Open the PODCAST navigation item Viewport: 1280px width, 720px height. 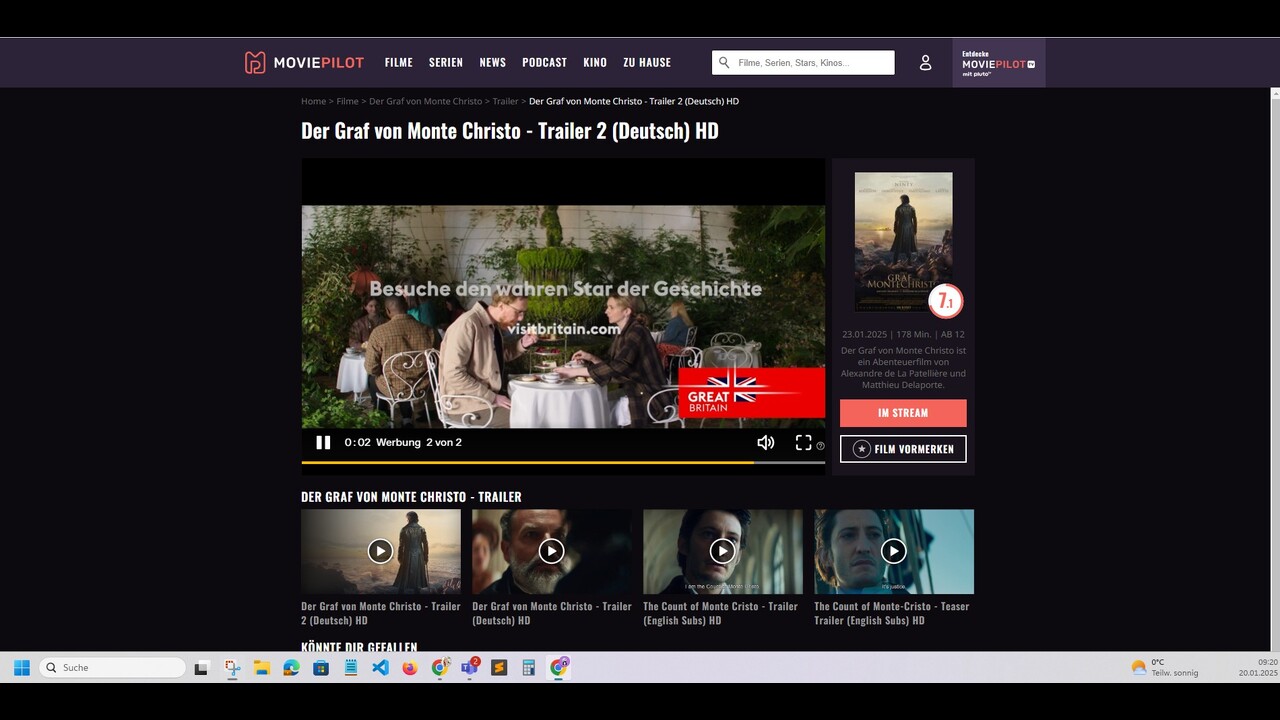coord(544,62)
